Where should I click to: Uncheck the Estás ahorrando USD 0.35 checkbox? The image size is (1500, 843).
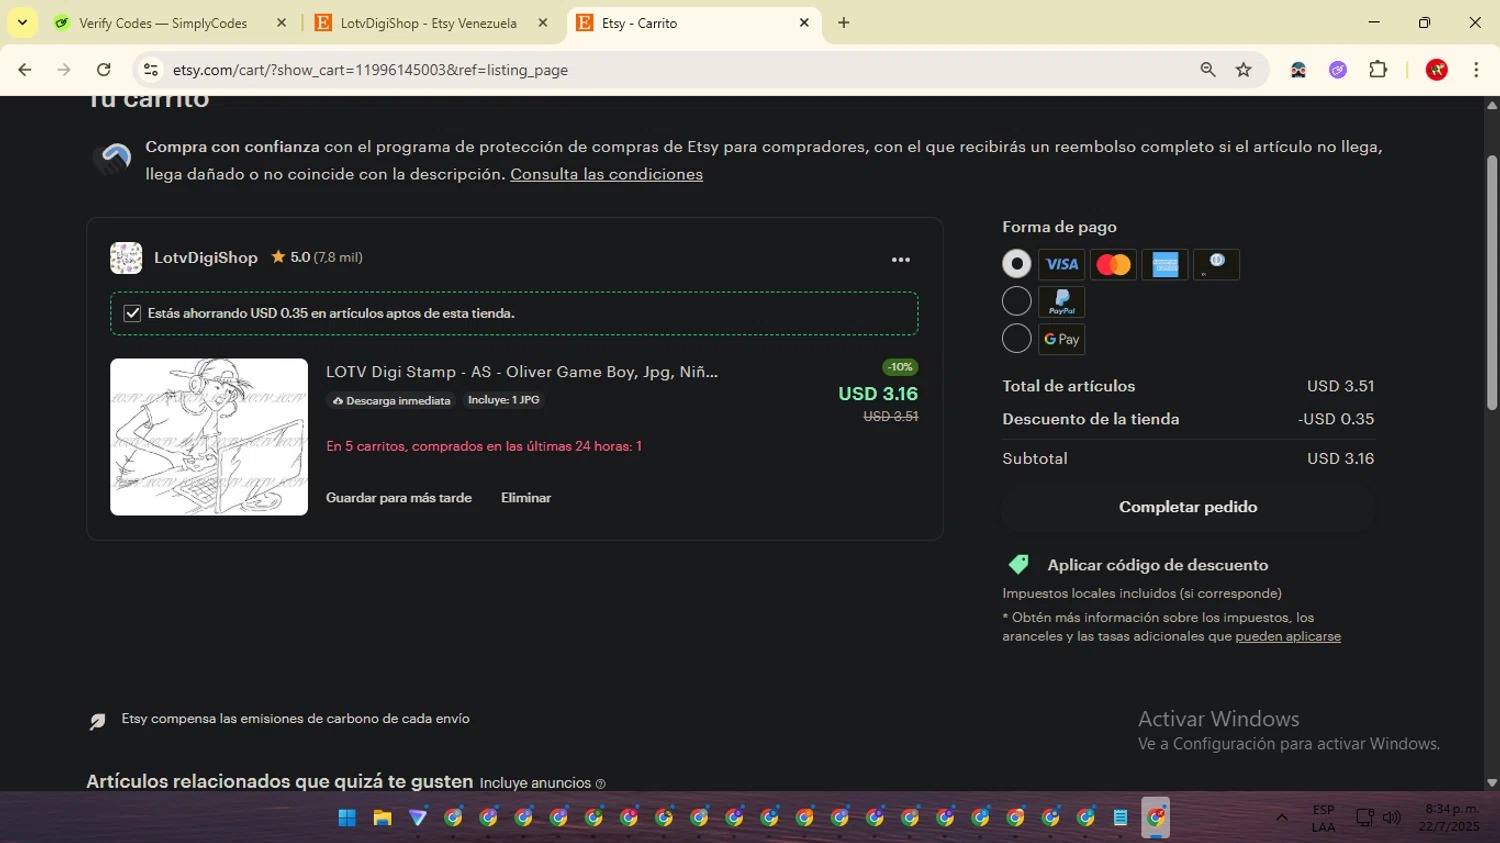tap(132, 314)
